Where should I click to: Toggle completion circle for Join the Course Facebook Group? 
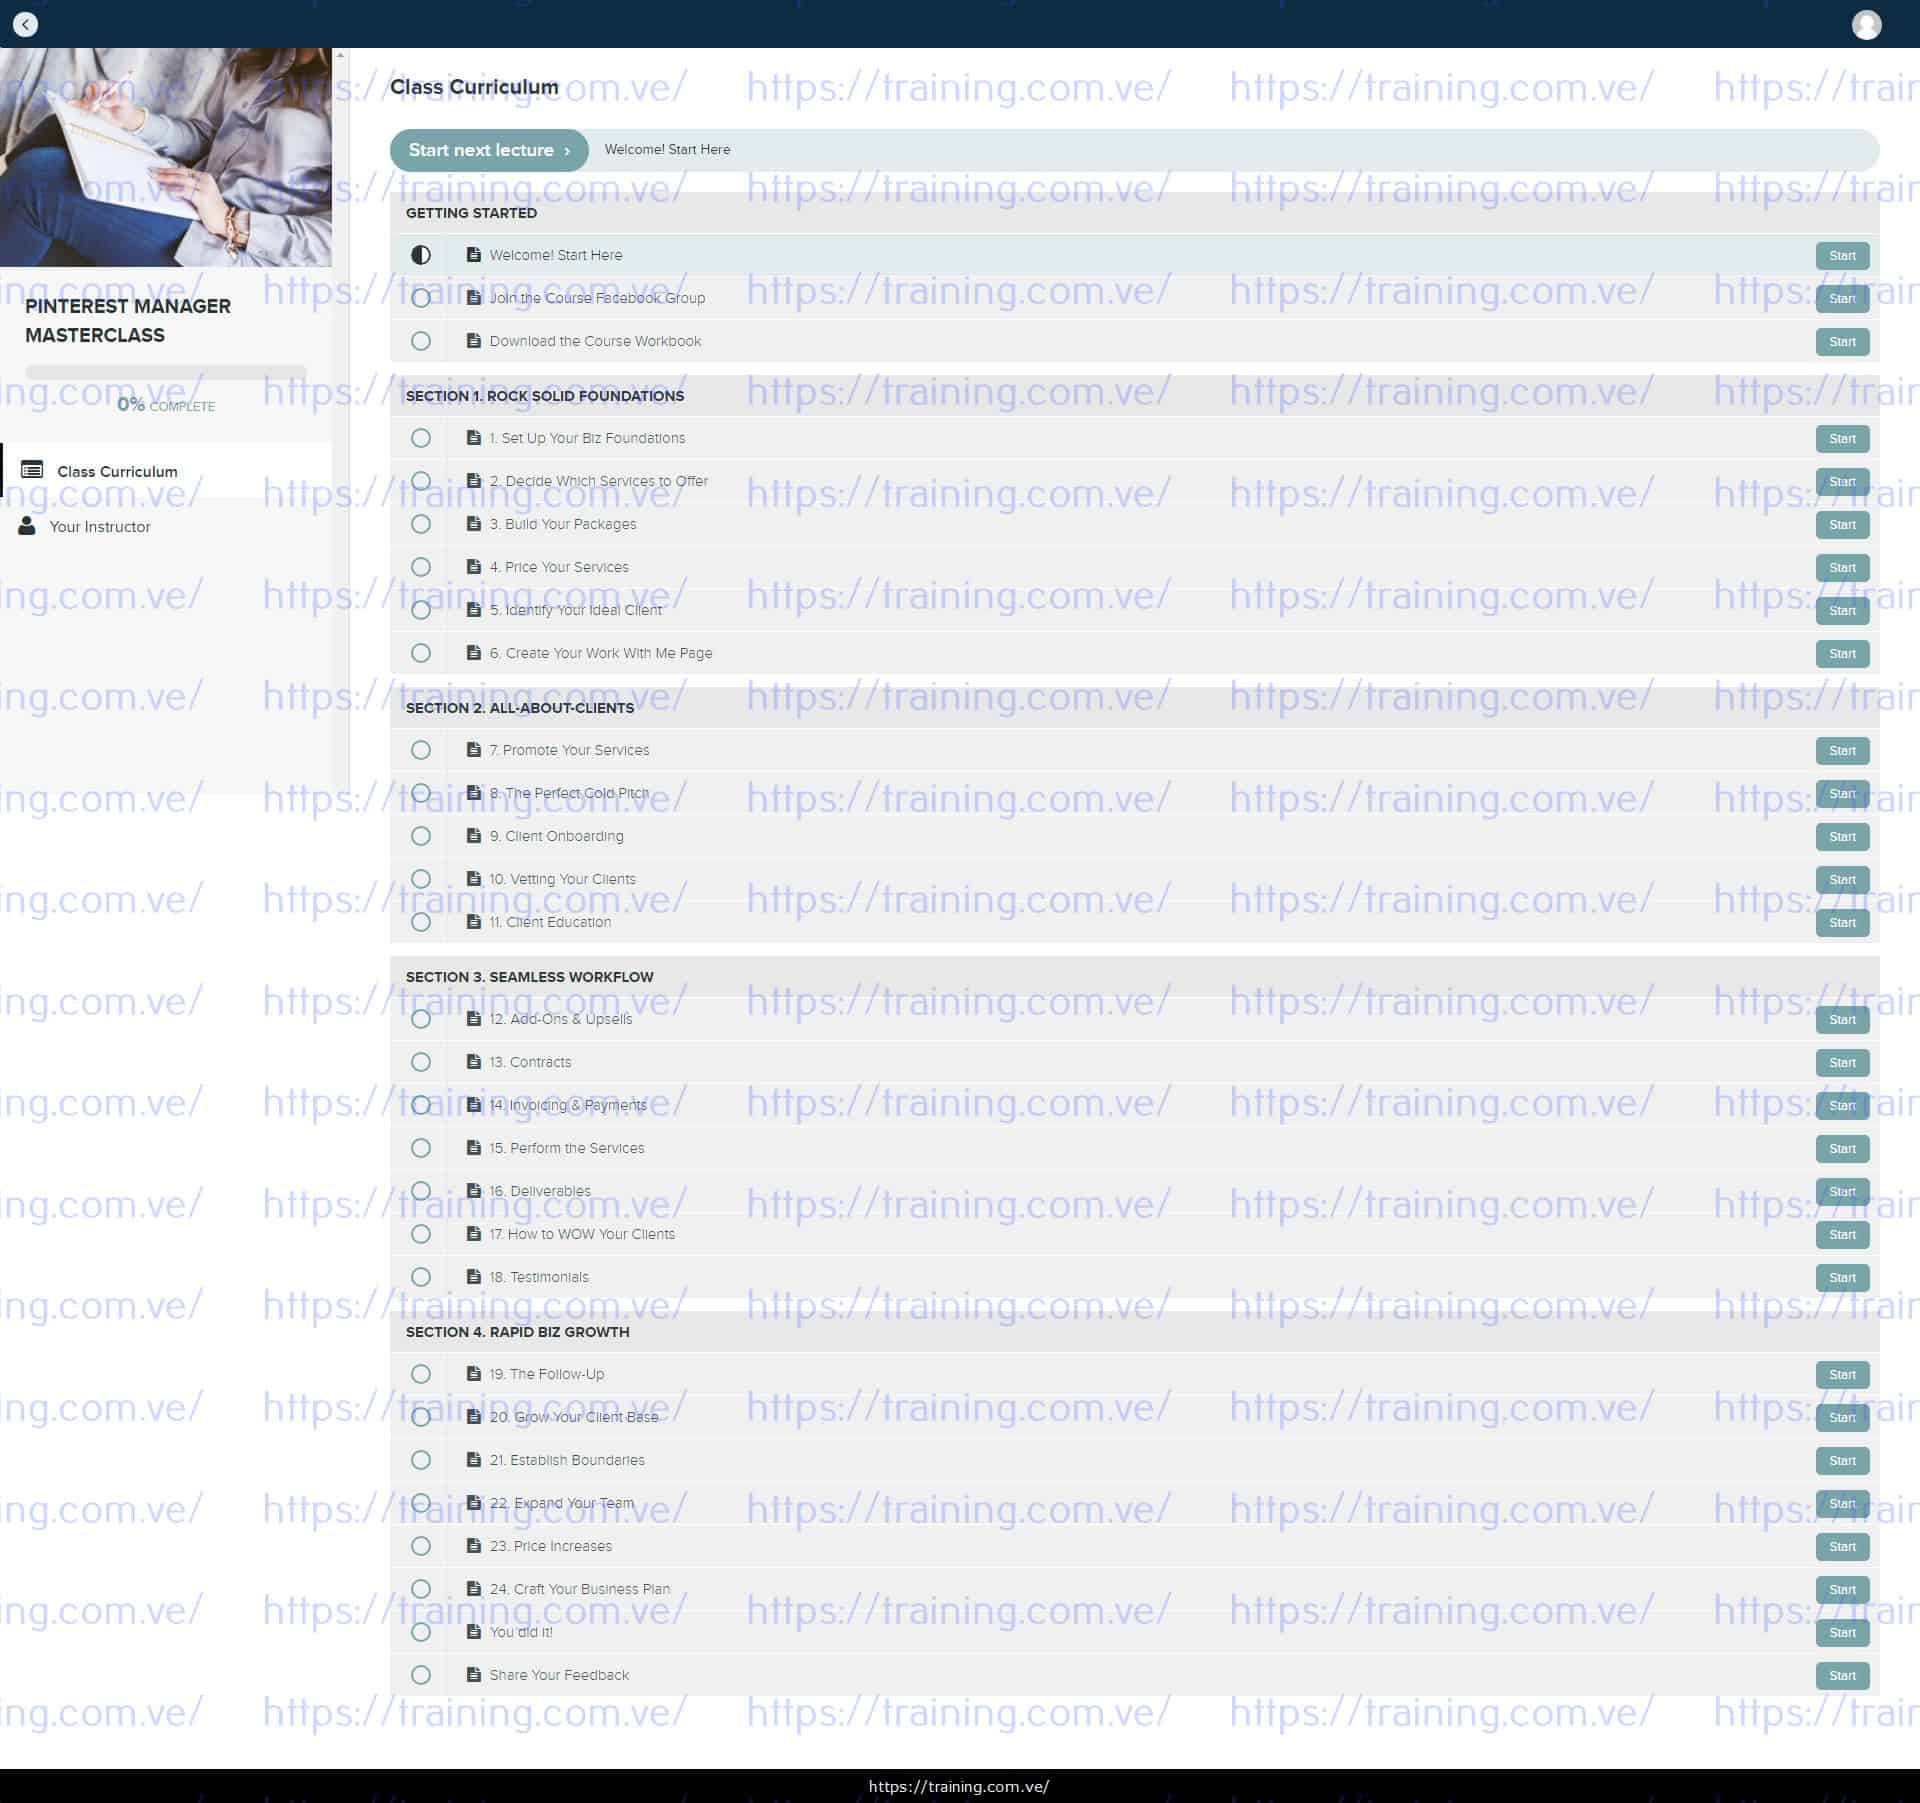pos(421,298)
